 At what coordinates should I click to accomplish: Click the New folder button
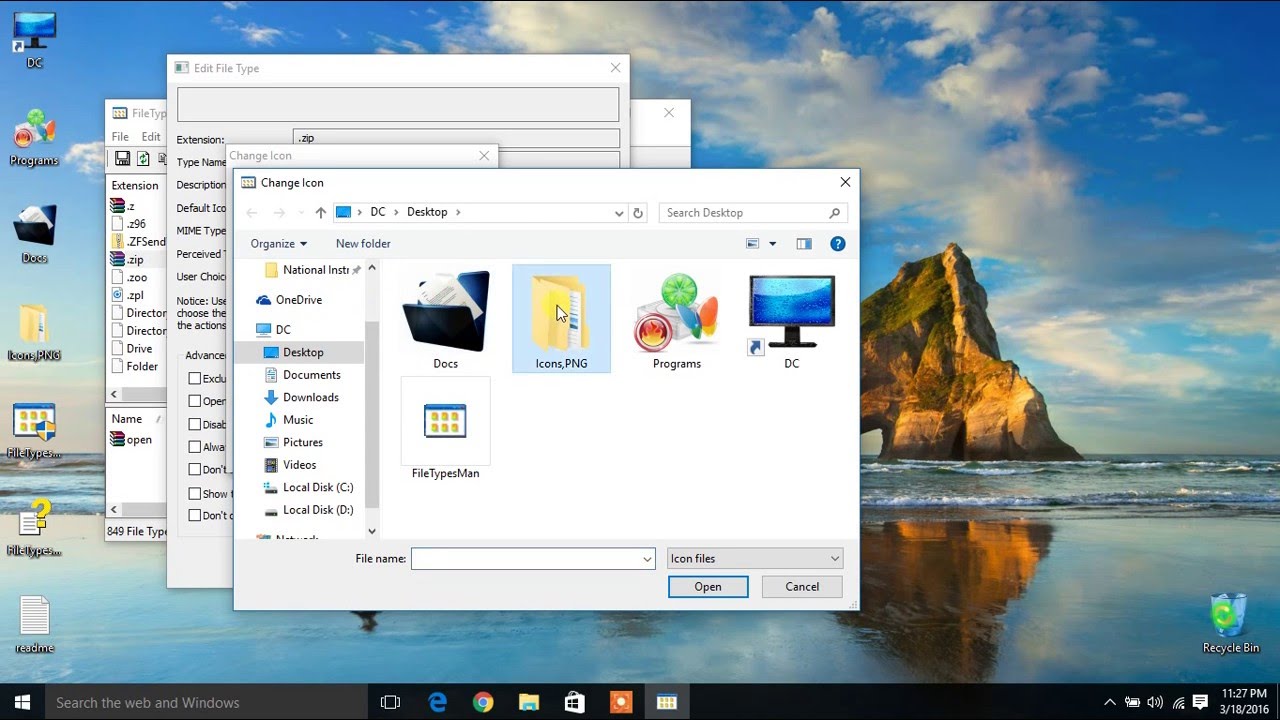(362, 243)
